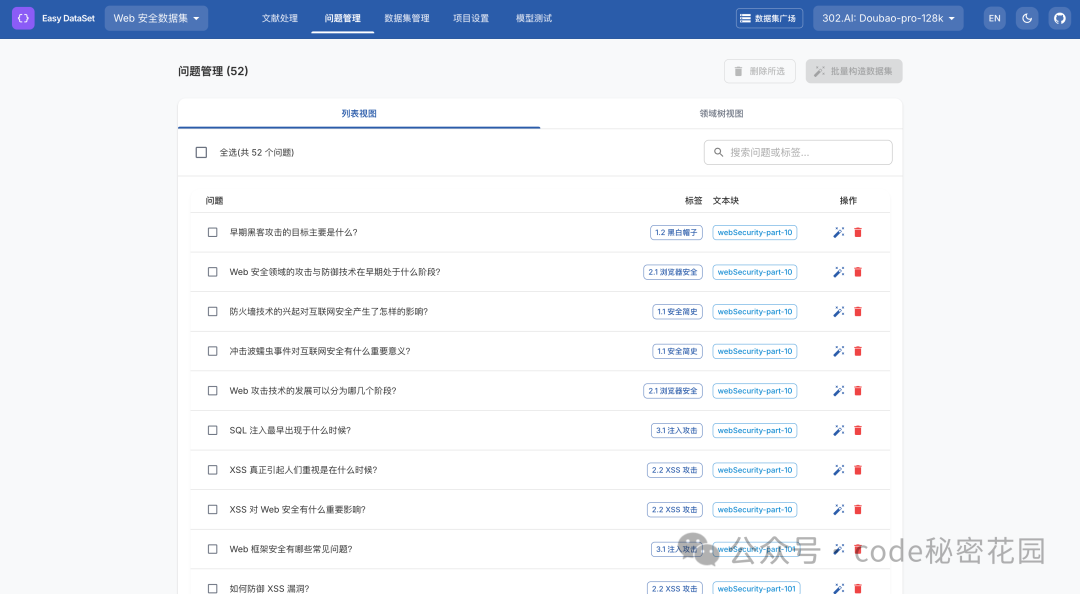Open the 模型测试 menu
This screenshot has width=1080, height=594.
(534, 18)
